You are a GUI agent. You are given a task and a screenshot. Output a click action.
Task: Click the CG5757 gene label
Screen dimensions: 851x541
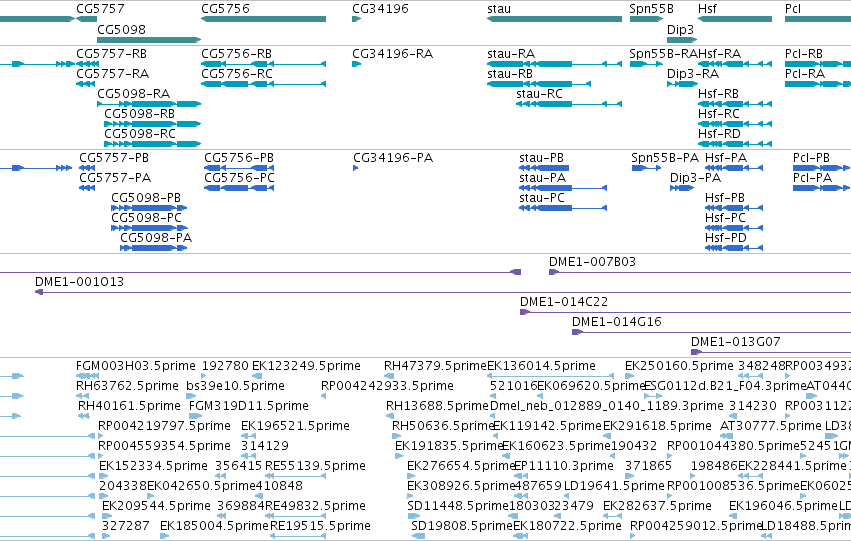point(100,9)
